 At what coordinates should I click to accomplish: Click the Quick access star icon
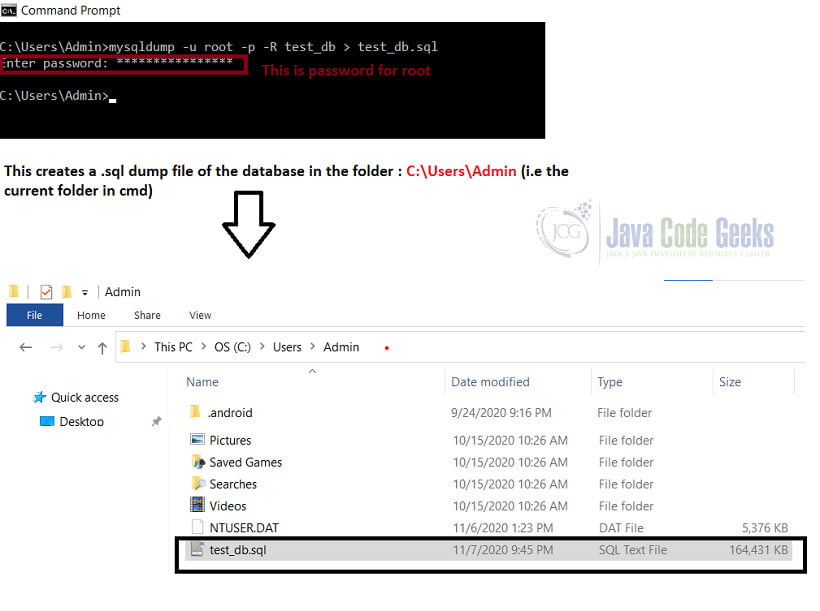[x=40, y=398]
